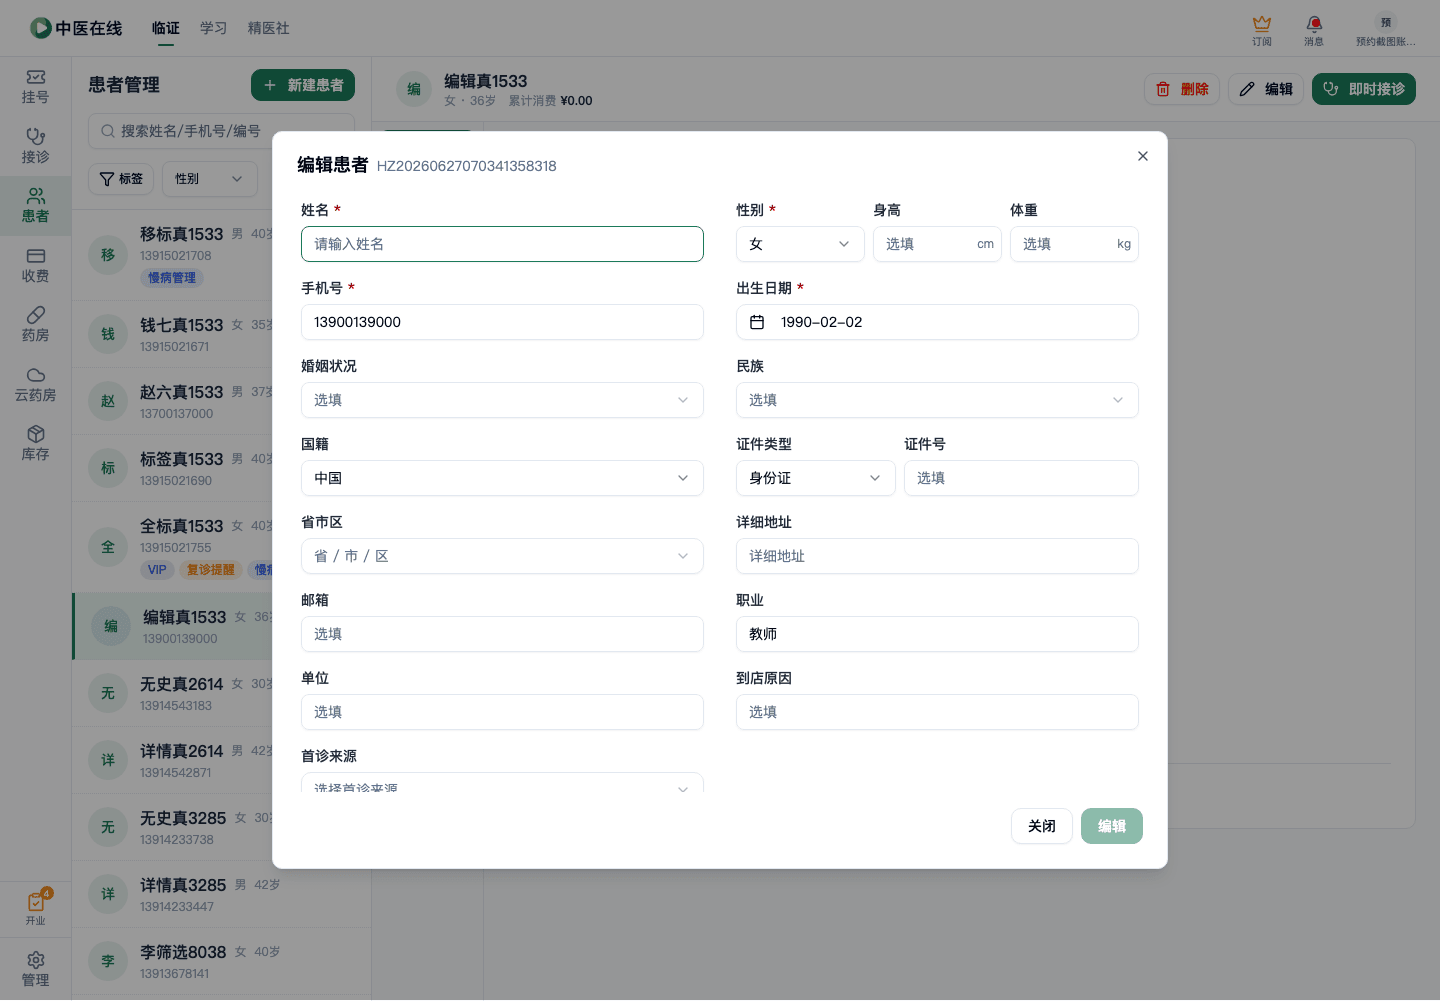Close the 编辑患者 dialog with X
The image size is (1440, 1001).
[1143, 156]
